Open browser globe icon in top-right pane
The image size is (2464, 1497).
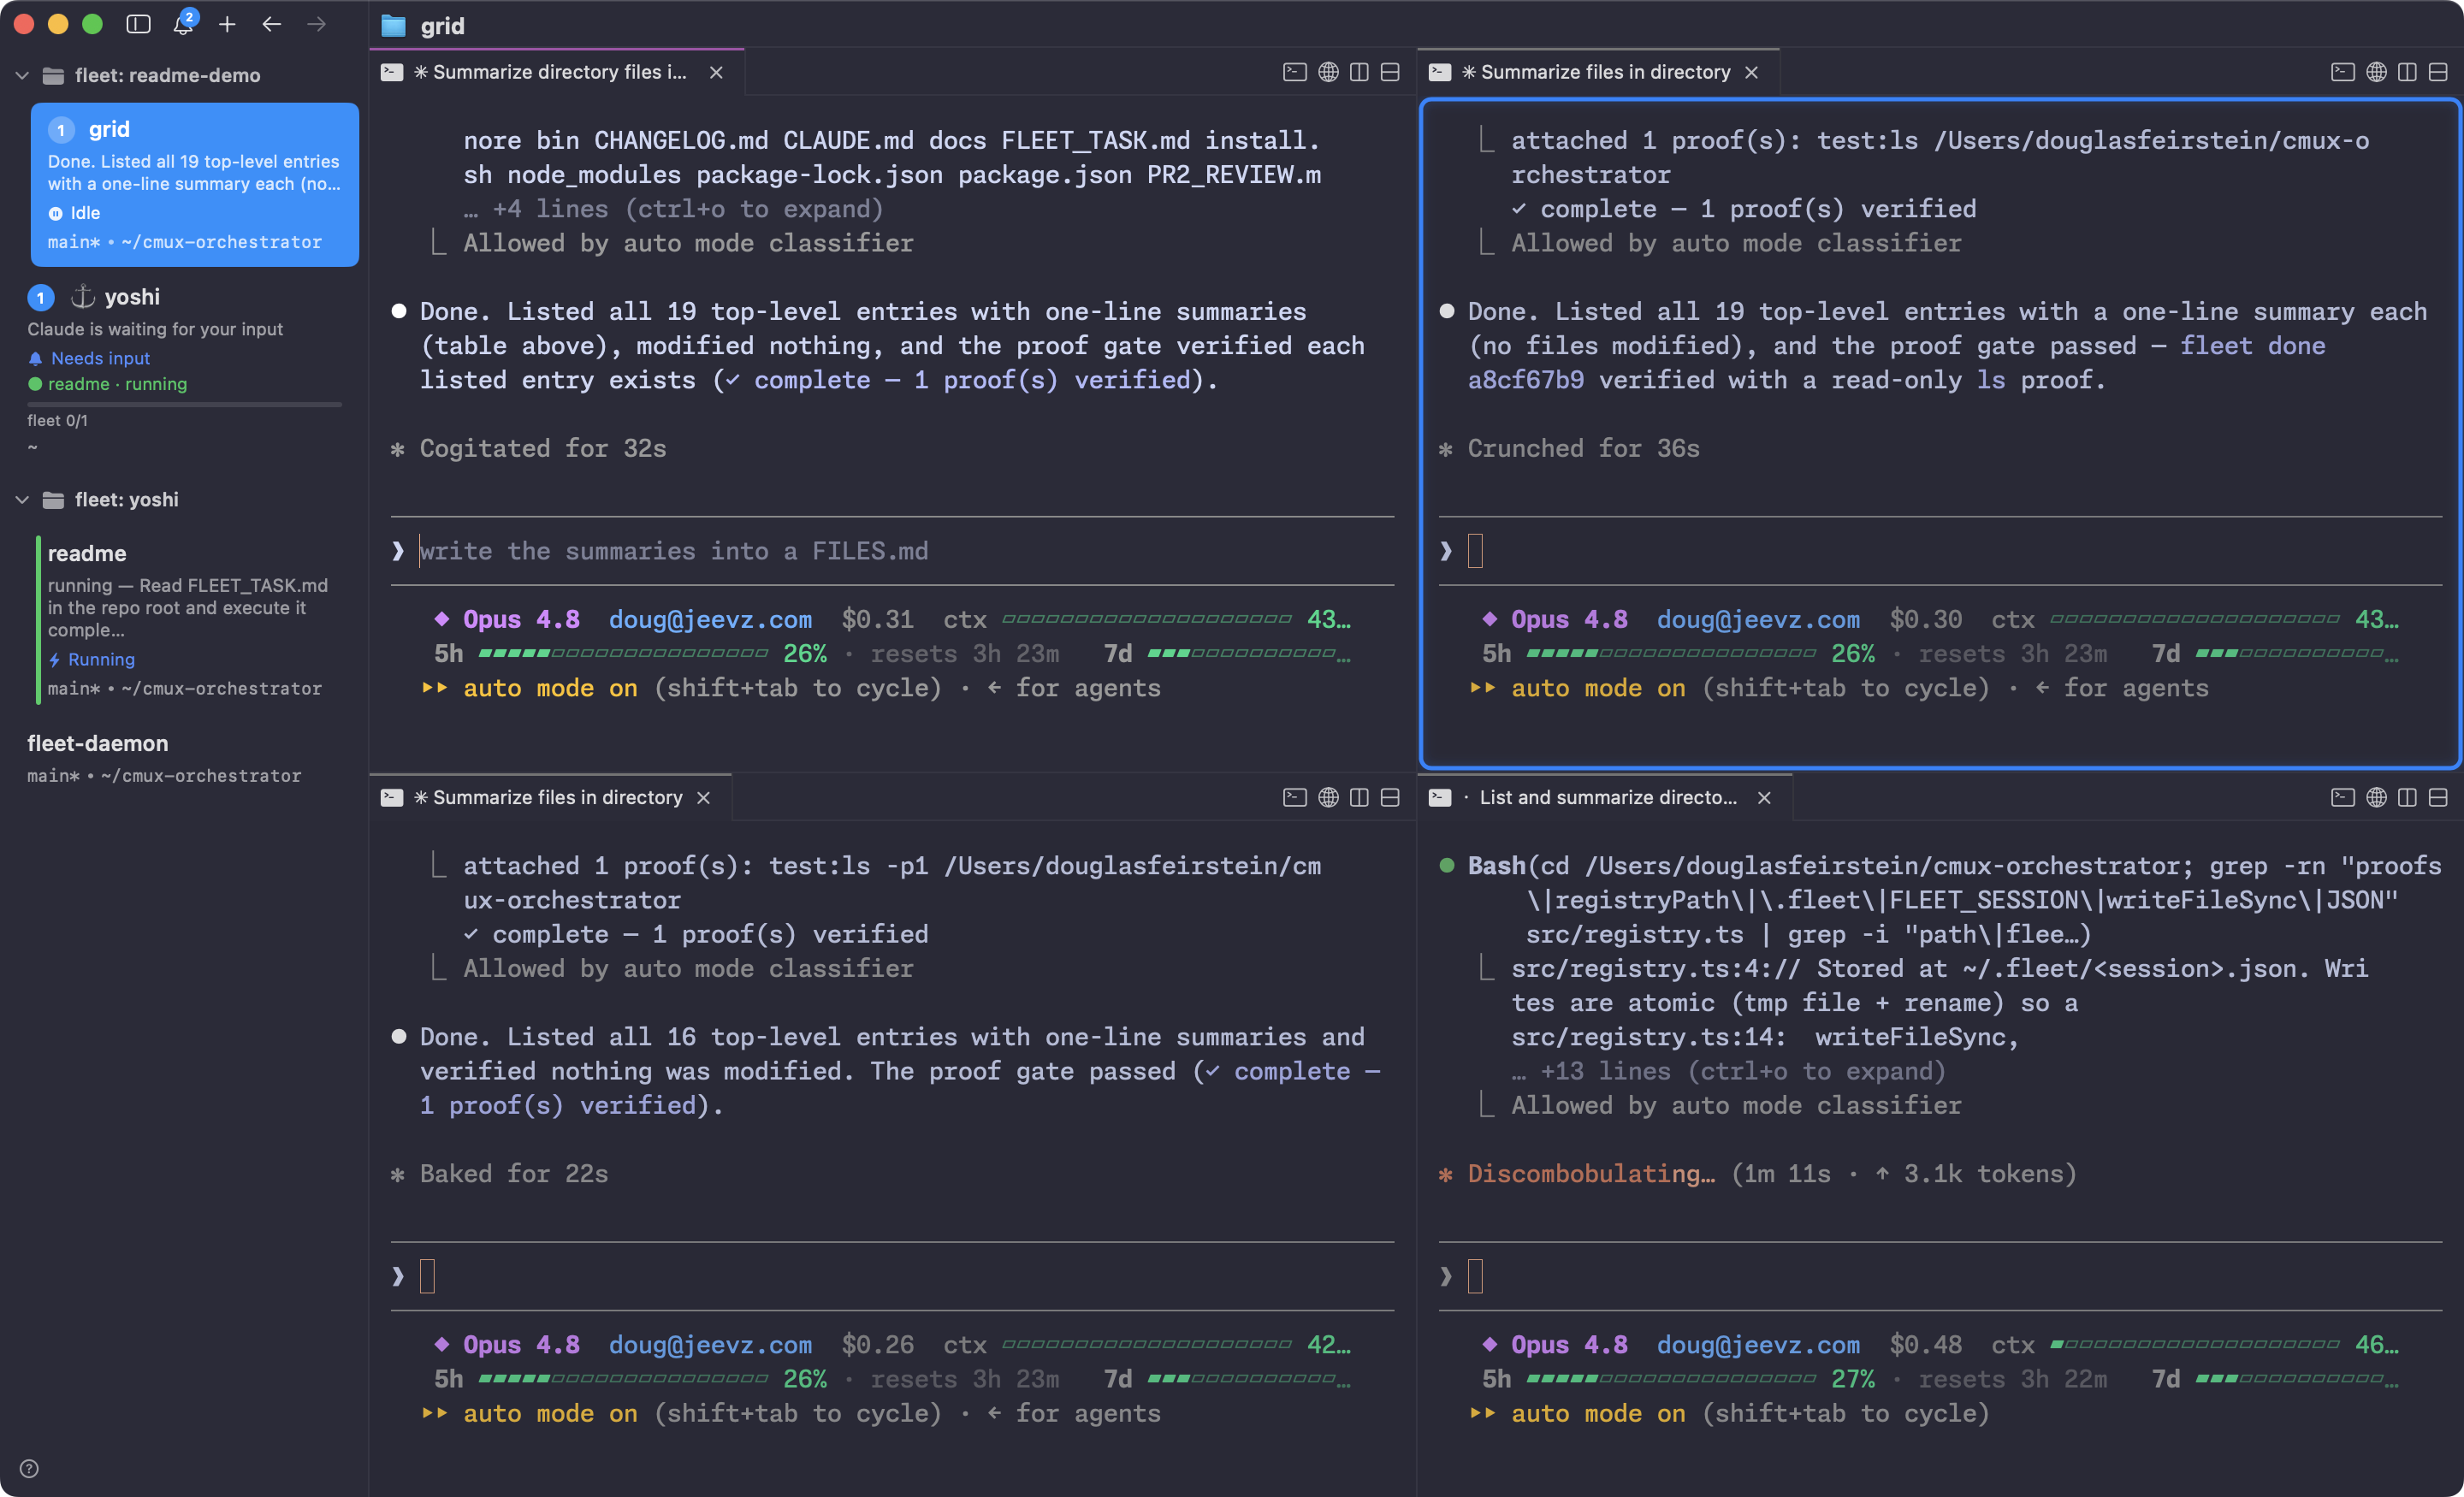tap(2376, 72)
